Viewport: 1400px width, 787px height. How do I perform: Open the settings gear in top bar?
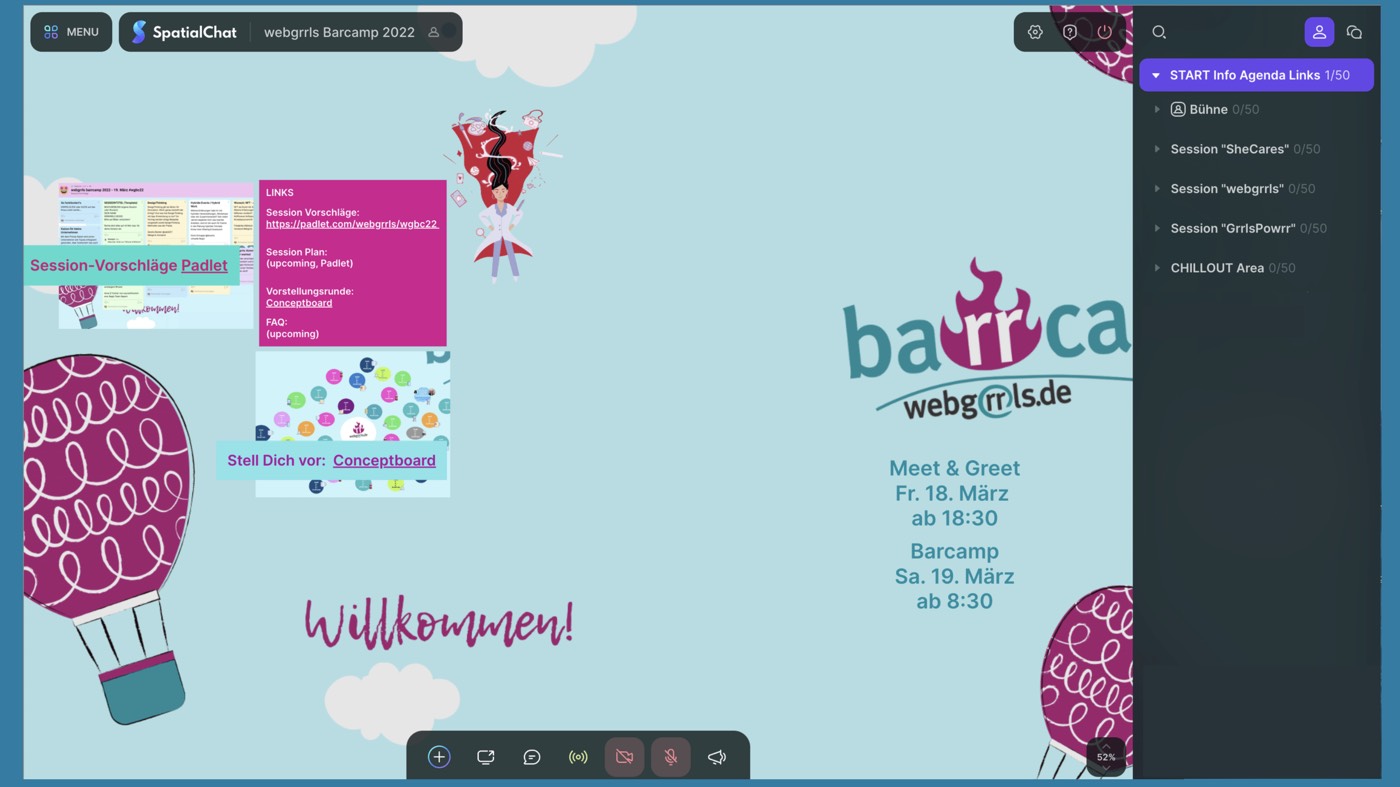point(1035,32)
